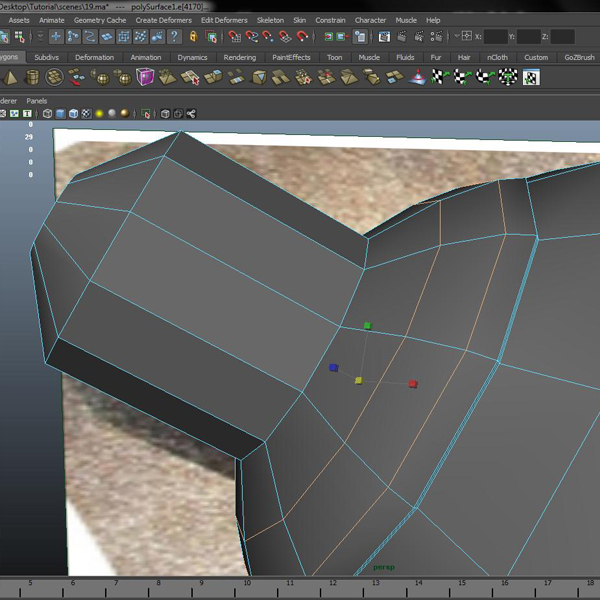600x600 pixels.
Task: Open the render settings clapperboard icon
Action: pos(437,37)
